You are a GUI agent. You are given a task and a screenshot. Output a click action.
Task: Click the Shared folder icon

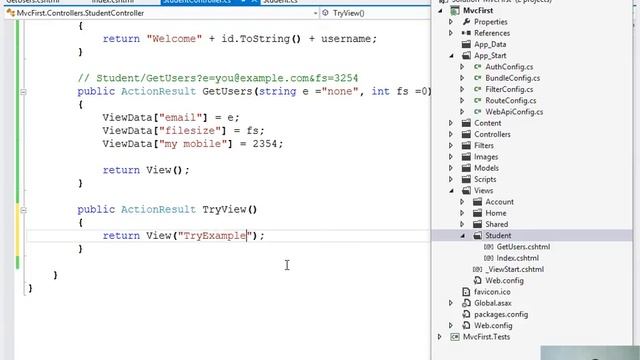tap(478, 224)
